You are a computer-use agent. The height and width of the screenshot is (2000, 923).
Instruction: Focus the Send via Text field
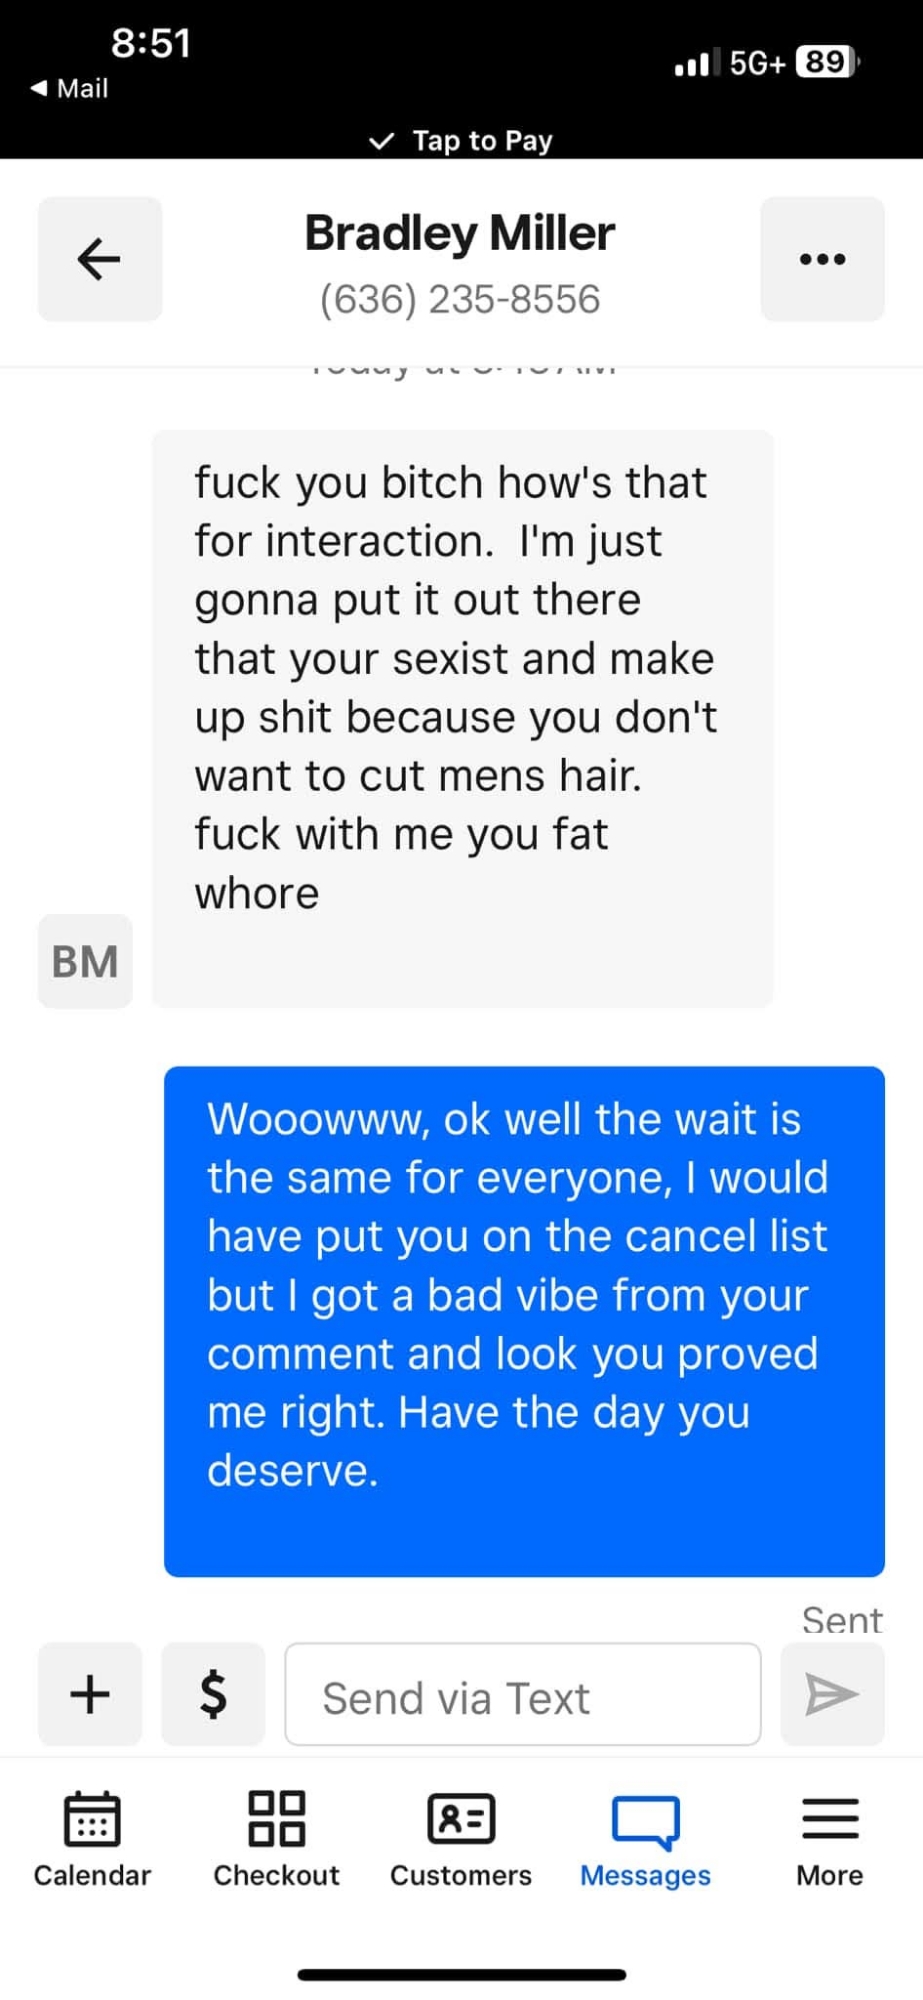(x=523, y=1694)
